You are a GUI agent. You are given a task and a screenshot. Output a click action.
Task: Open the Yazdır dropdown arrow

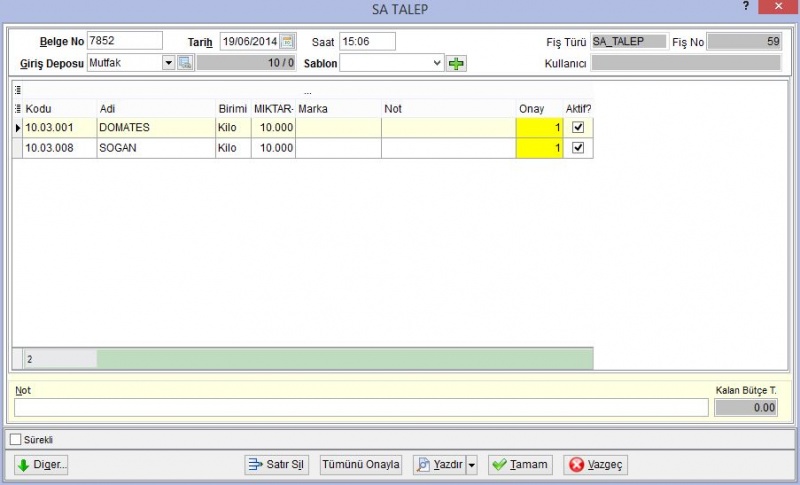point(472,465)
